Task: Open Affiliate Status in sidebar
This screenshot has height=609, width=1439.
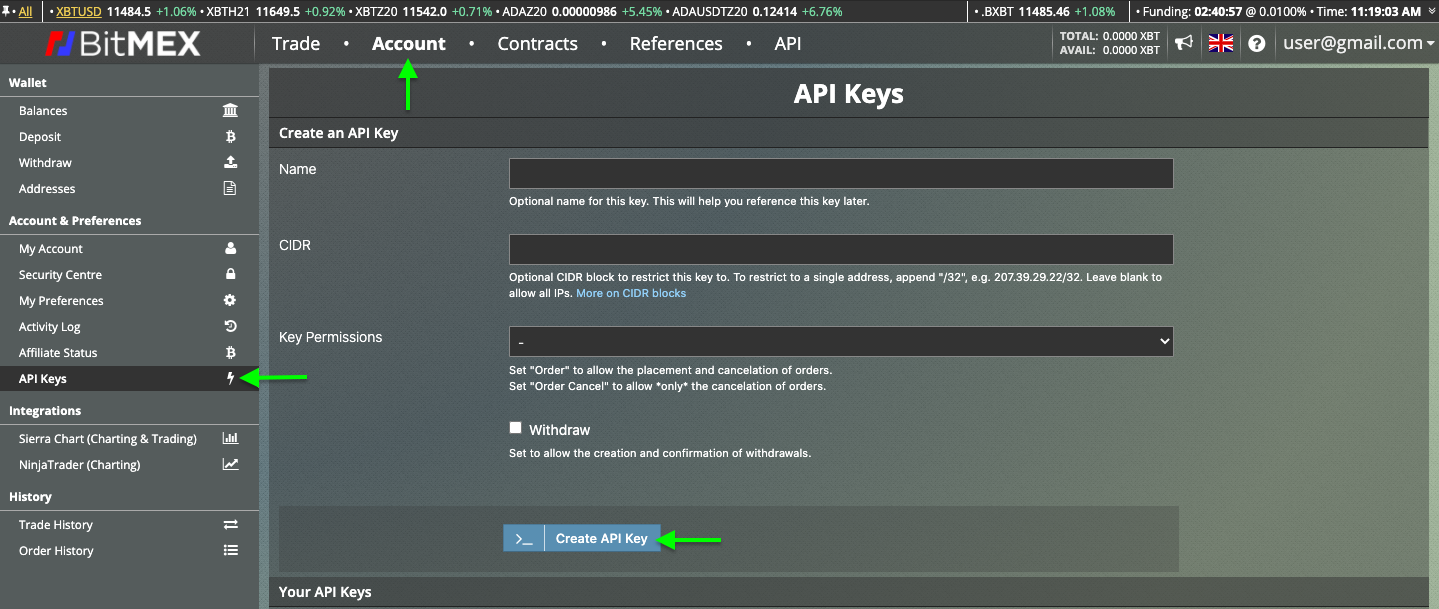Action: (58, 353)
